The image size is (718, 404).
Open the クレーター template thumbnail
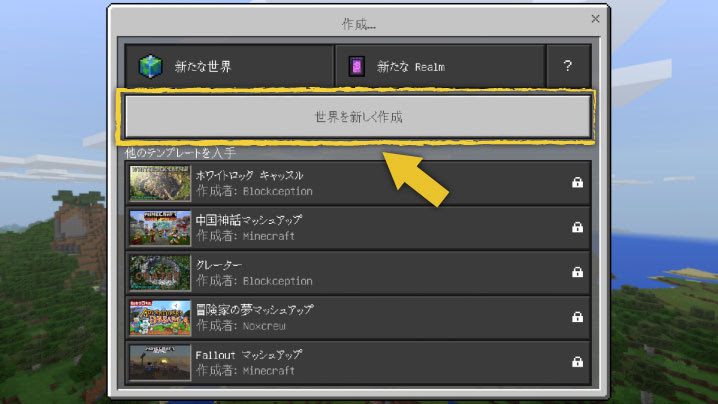(160, 273)
